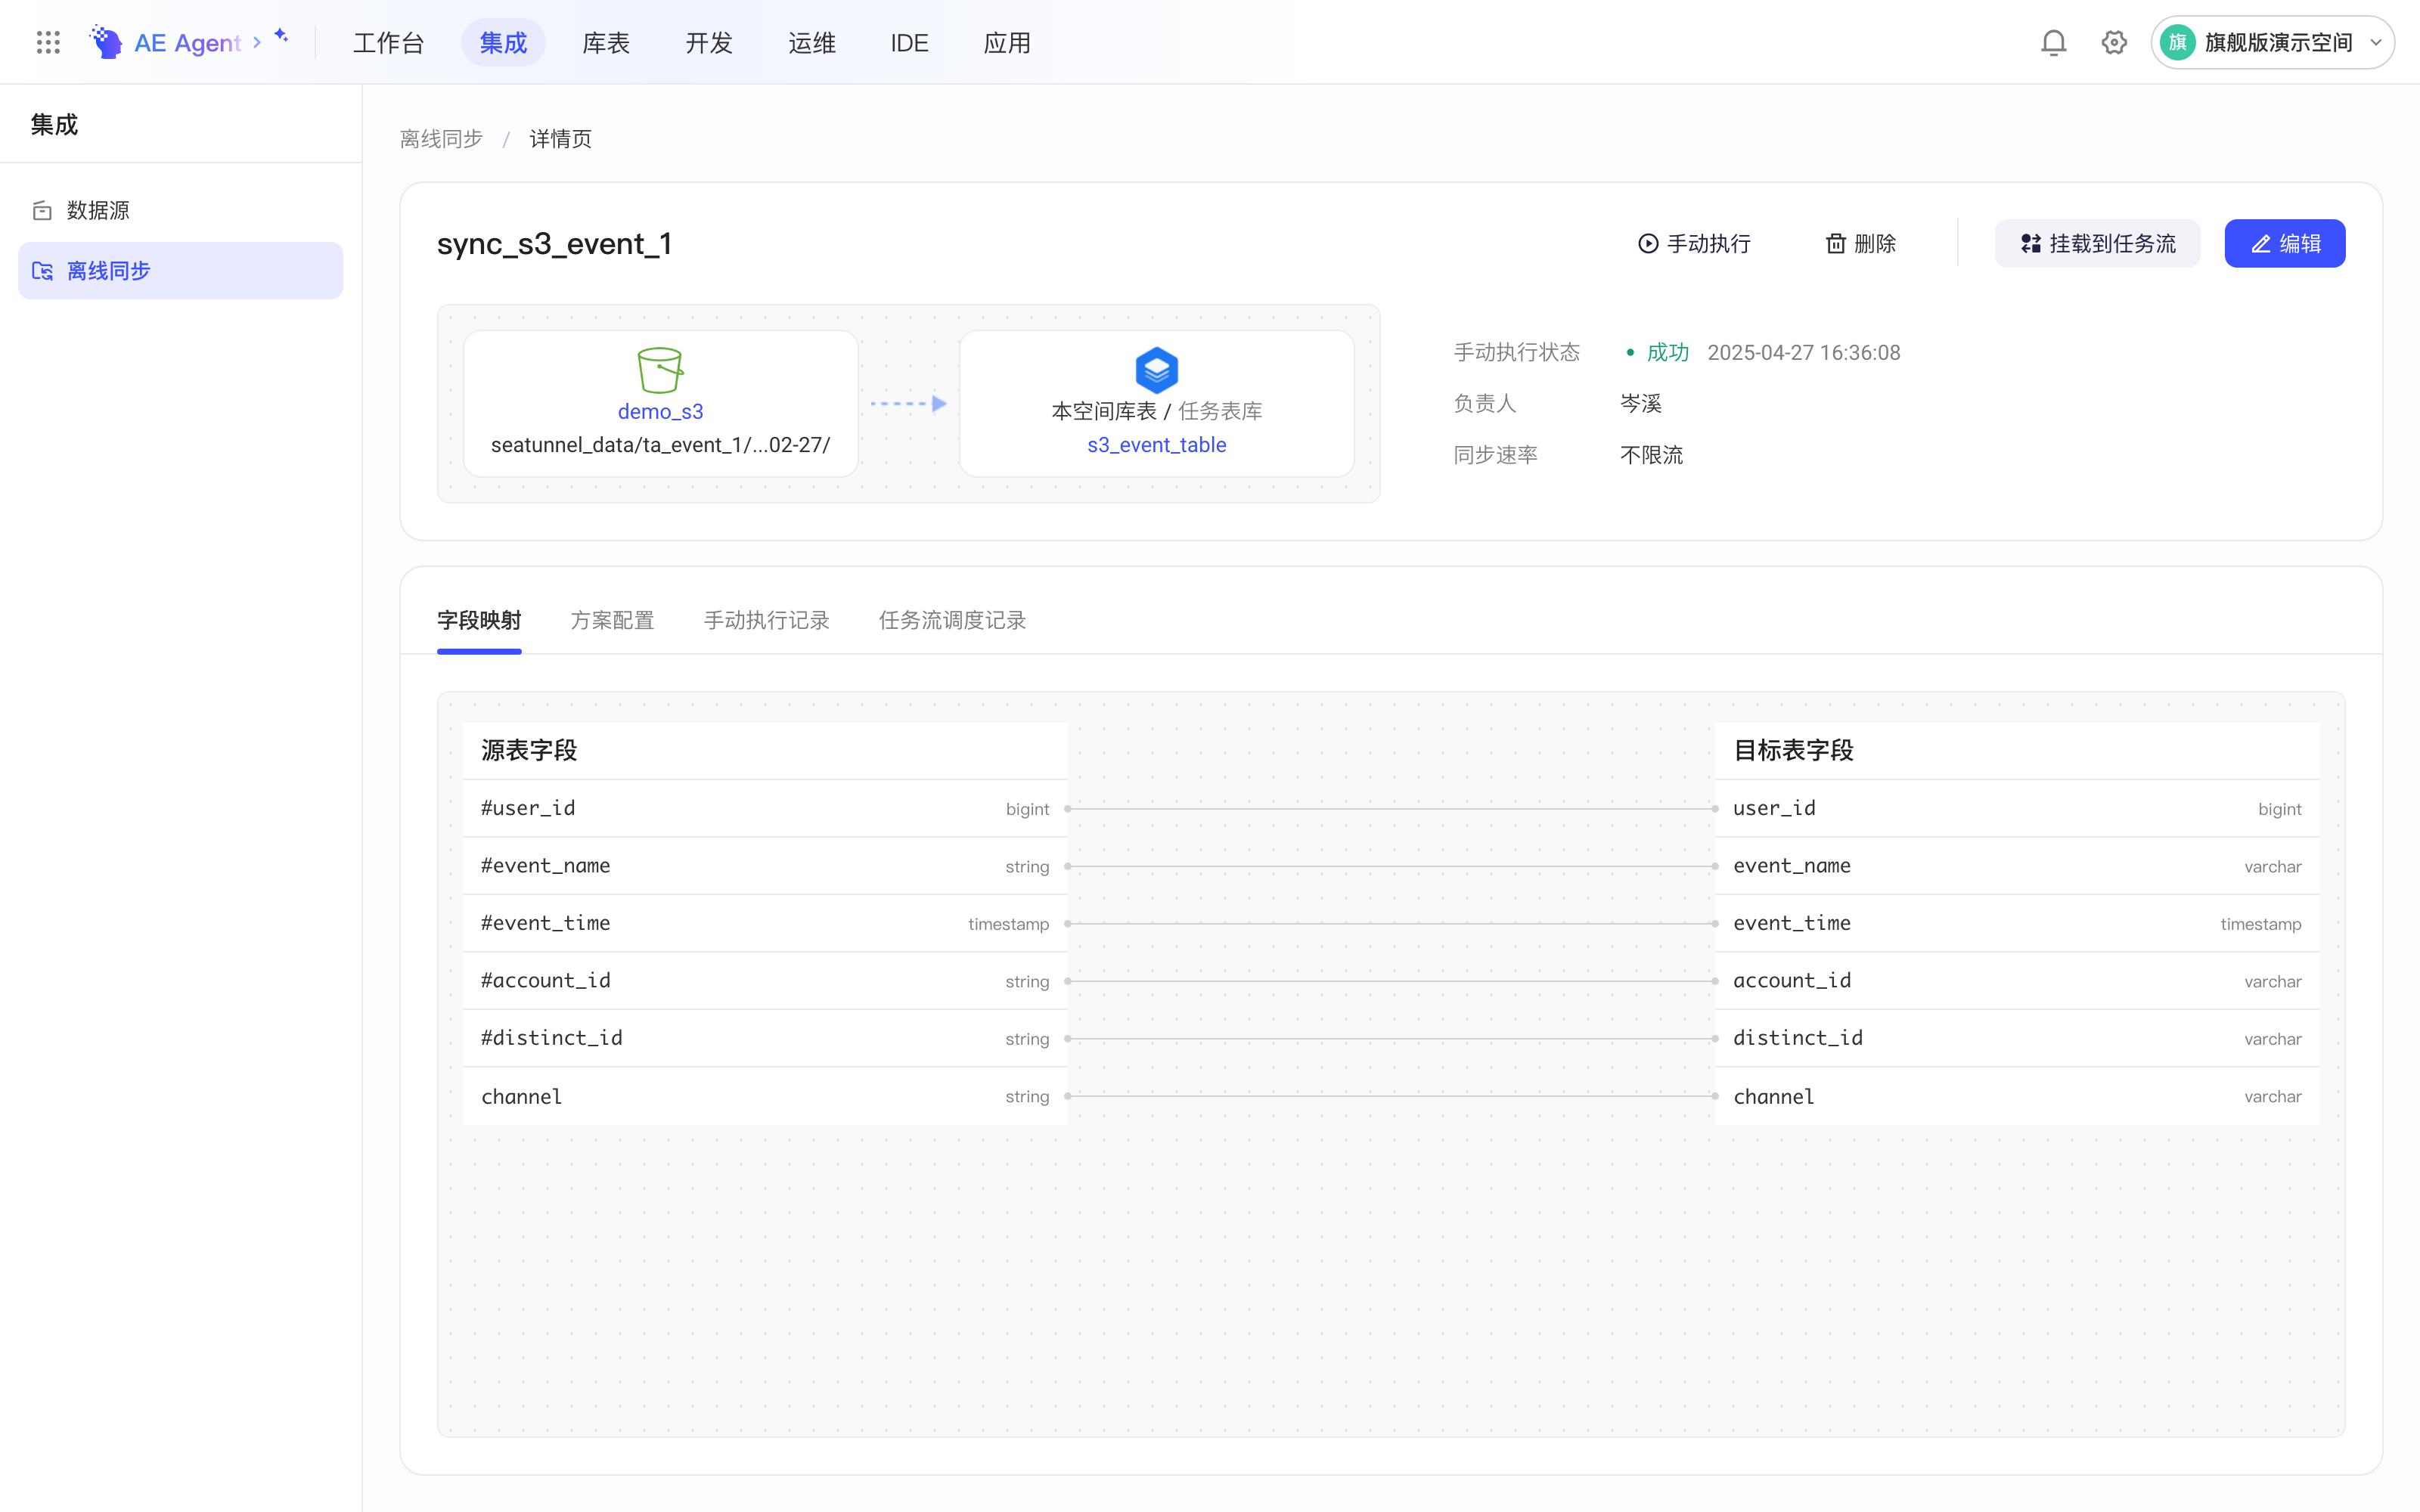The image size is (2420, 1512).
Task: Click 挂载到任务流 button
Action: [x=2097, y=243]
